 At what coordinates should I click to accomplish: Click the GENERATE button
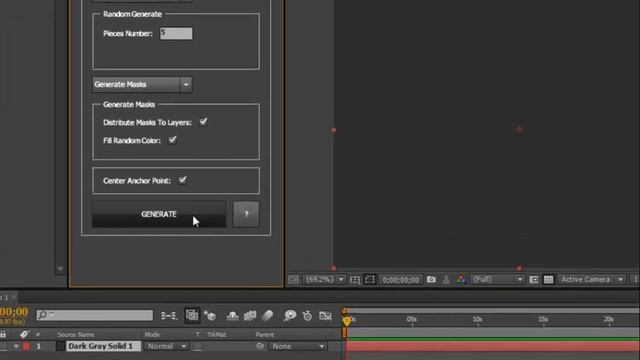[159, 214]
